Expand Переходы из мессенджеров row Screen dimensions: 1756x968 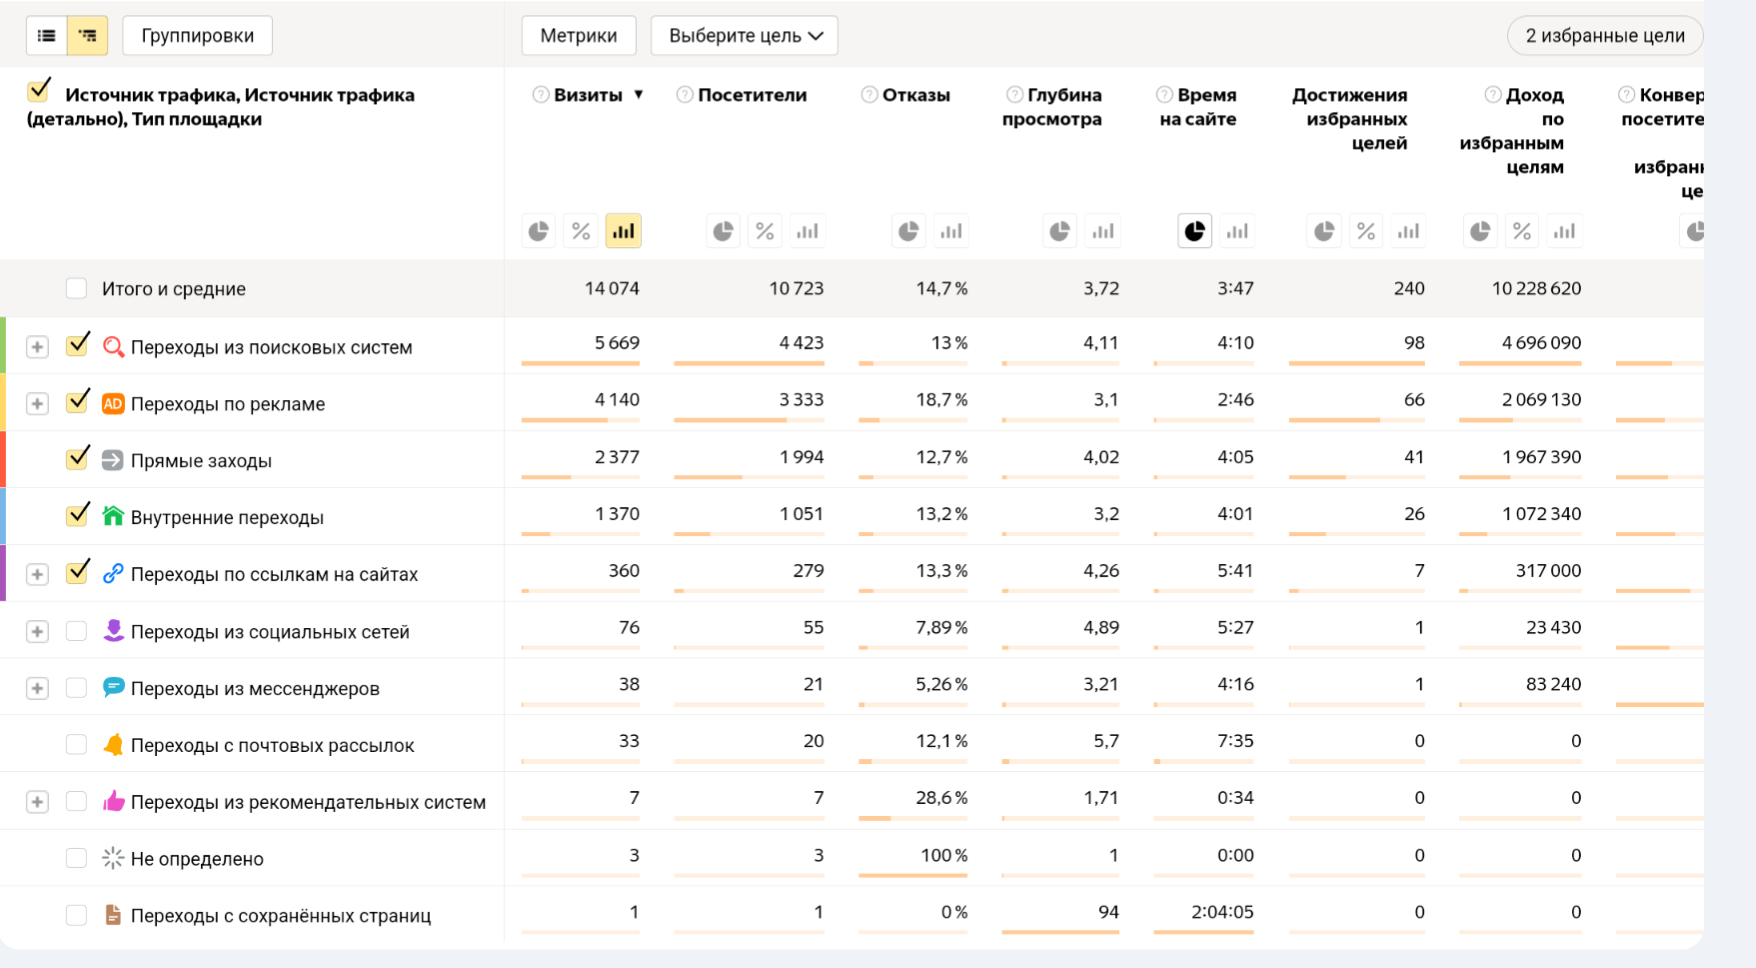(37, 688)
